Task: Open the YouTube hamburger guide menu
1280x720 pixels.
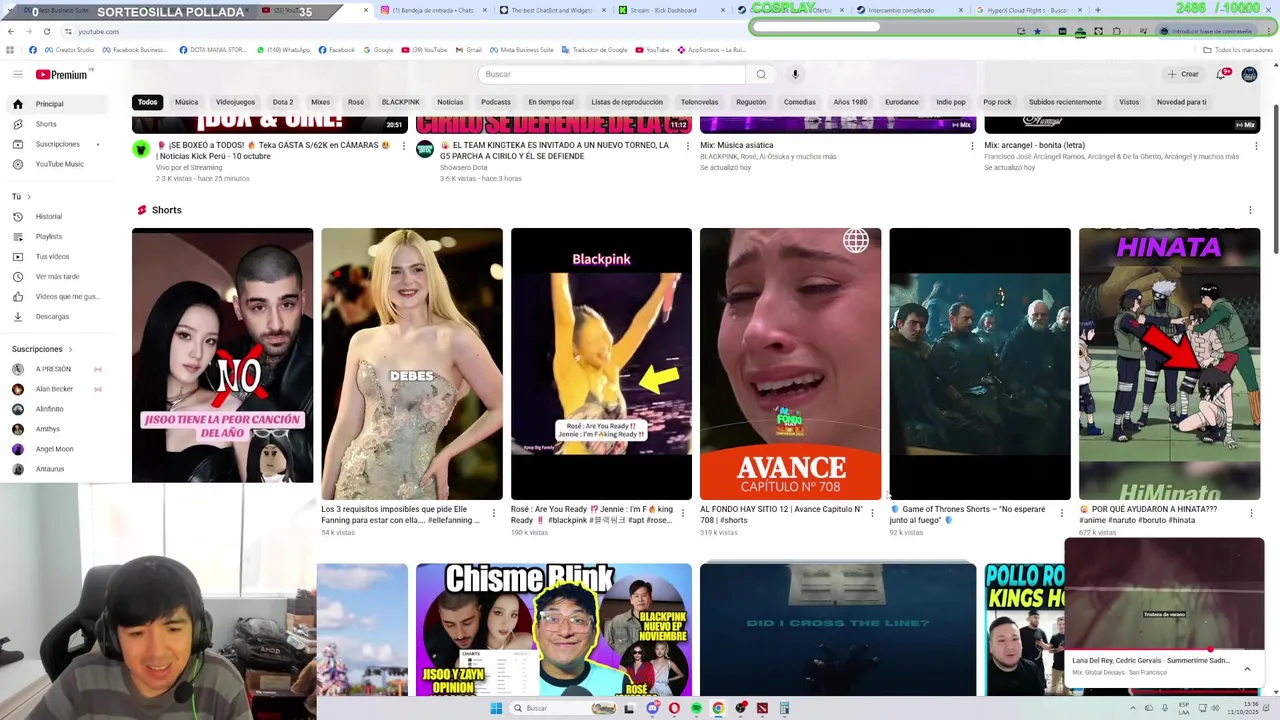Action: pos(17,74)
